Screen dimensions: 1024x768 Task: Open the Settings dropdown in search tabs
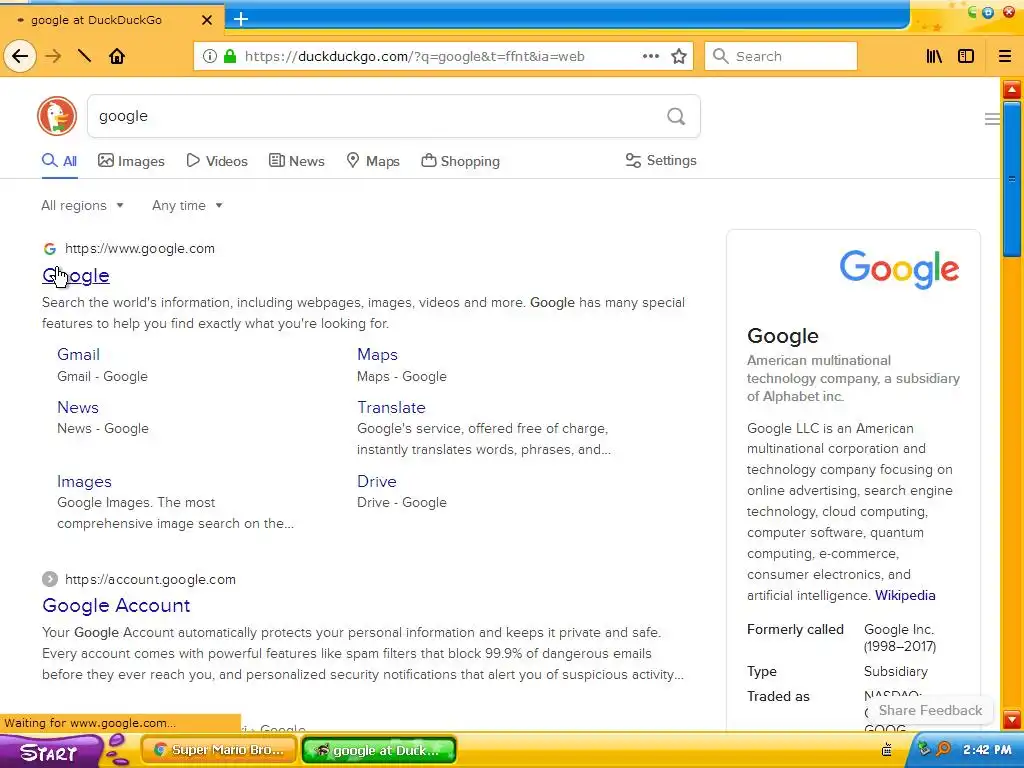point(661,161)
